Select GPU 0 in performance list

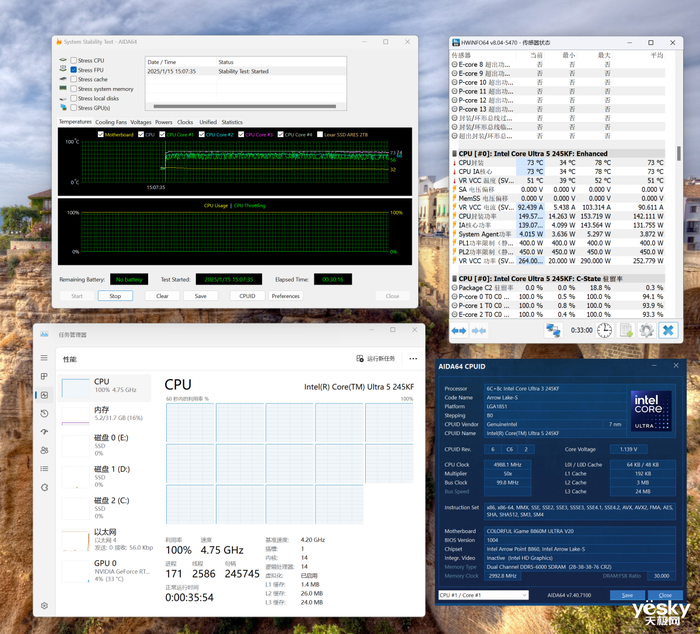105,571
